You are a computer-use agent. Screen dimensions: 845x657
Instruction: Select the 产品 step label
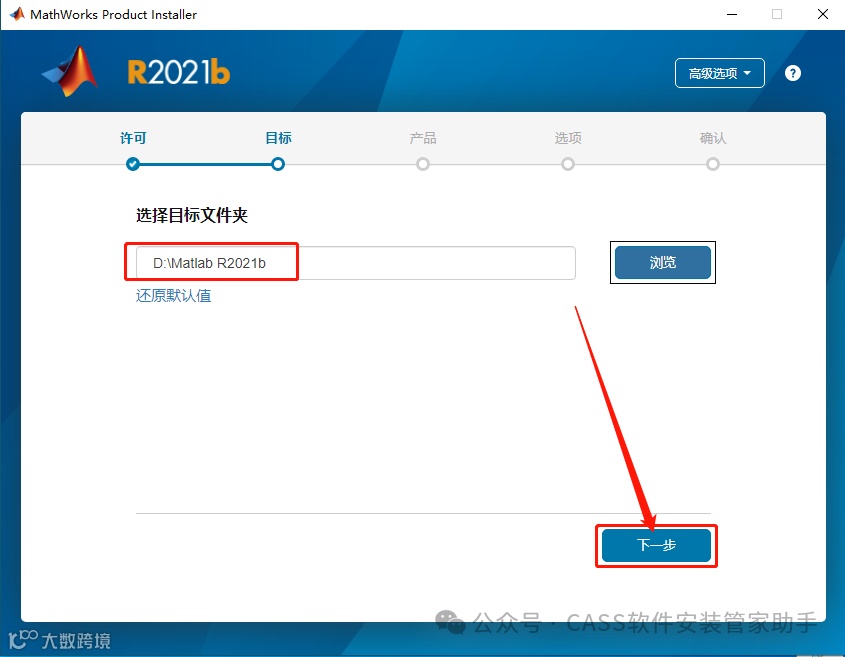(423, 138)
